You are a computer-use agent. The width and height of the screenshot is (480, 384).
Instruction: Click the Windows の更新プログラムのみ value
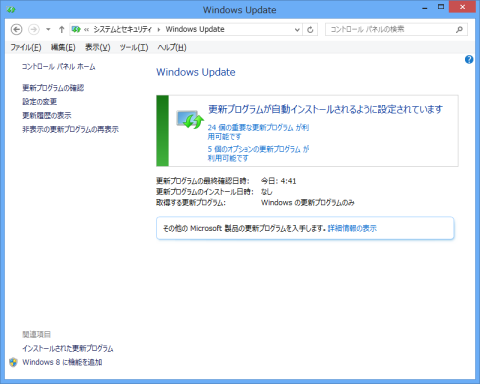[x=308, y=203]
